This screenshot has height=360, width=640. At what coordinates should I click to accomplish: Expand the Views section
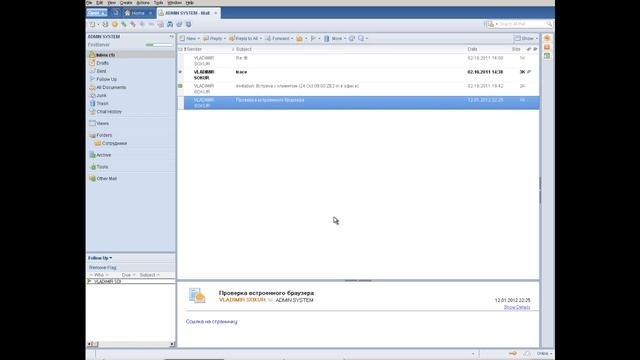coord(102,123)
